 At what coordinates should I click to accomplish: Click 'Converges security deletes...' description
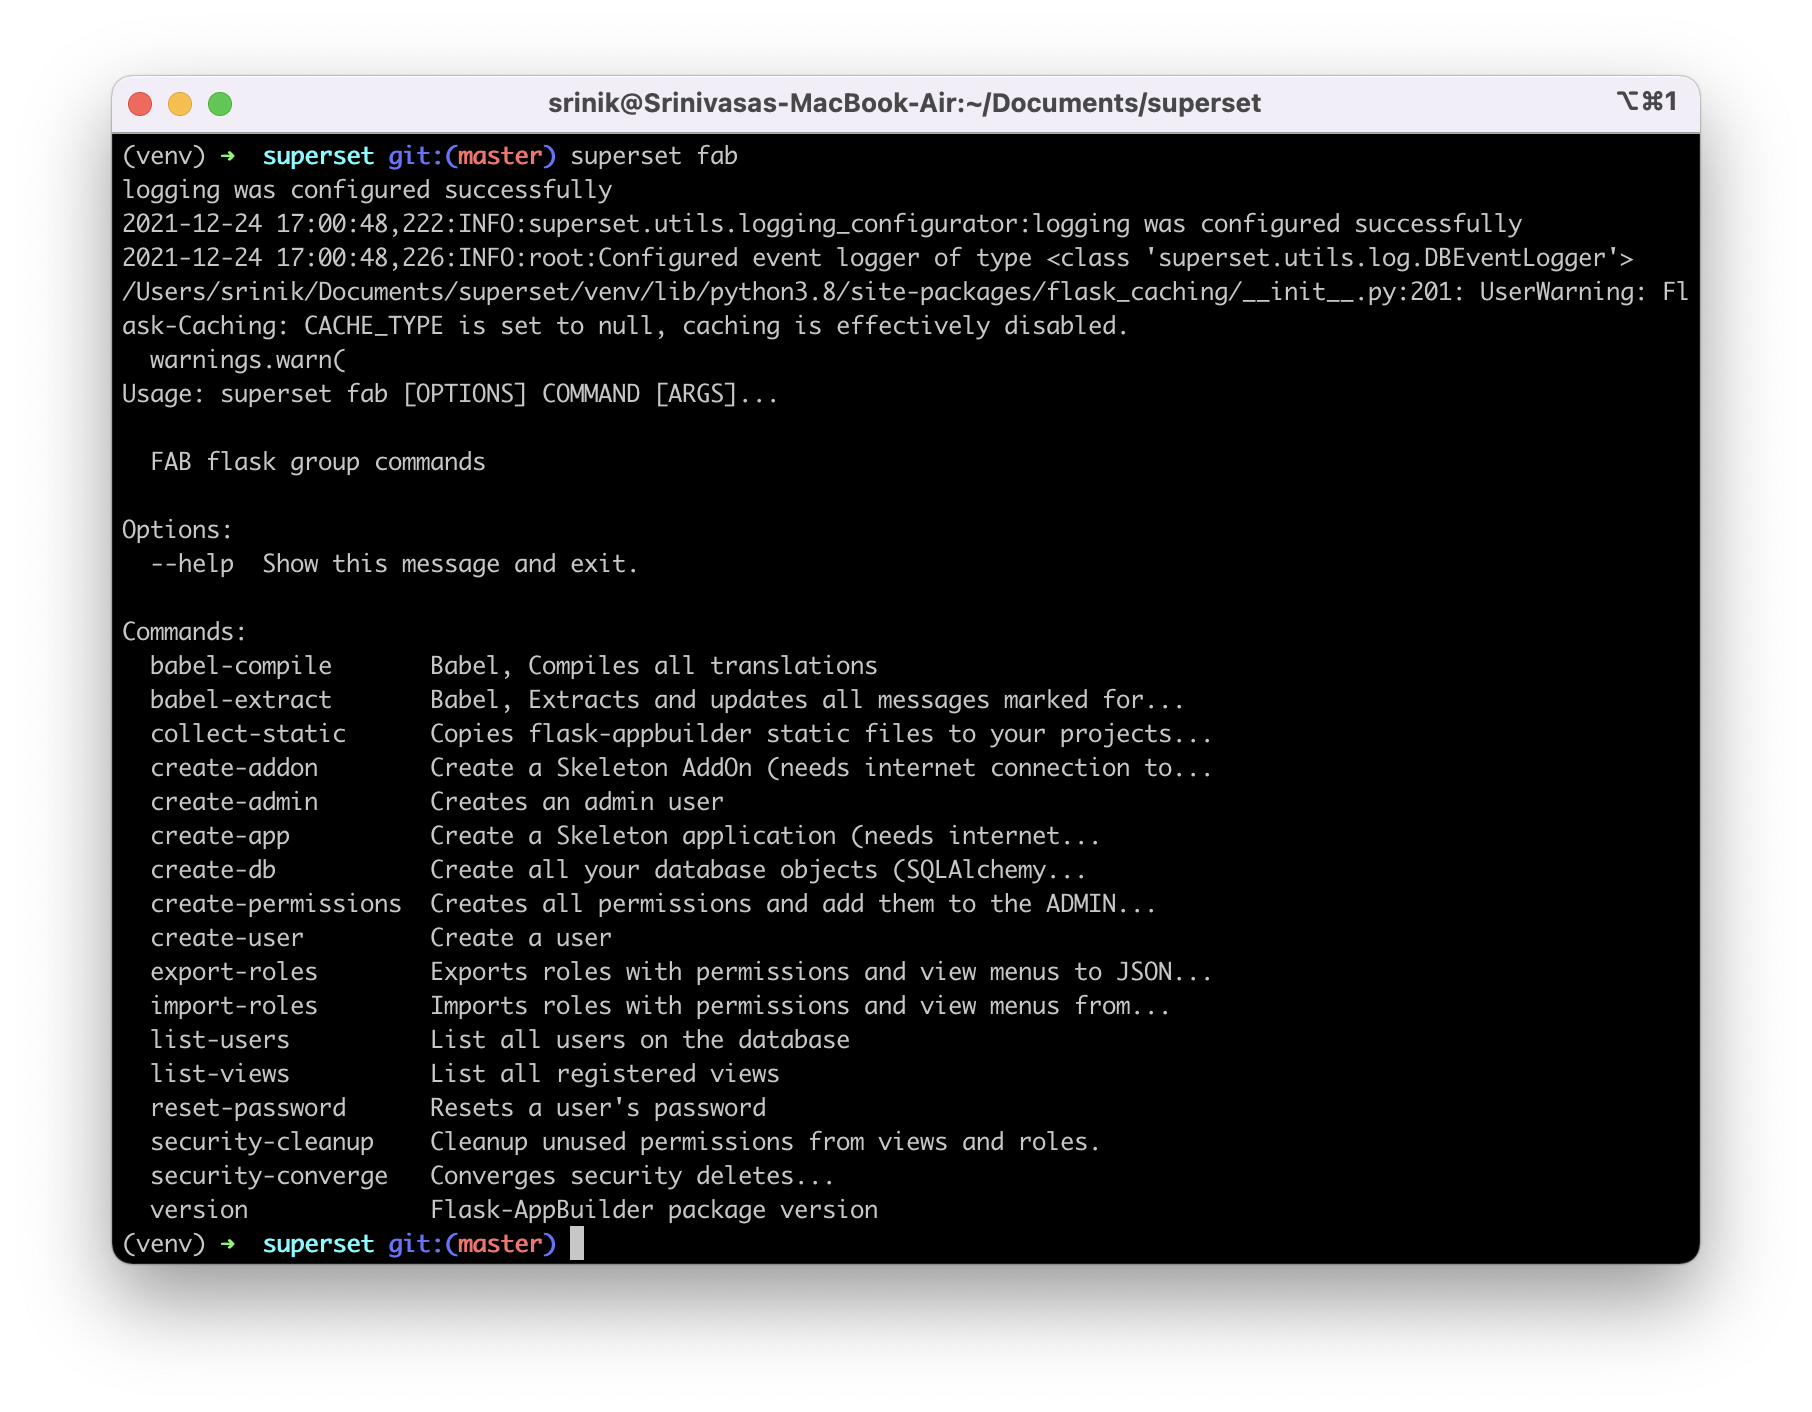coord(633,1176)
